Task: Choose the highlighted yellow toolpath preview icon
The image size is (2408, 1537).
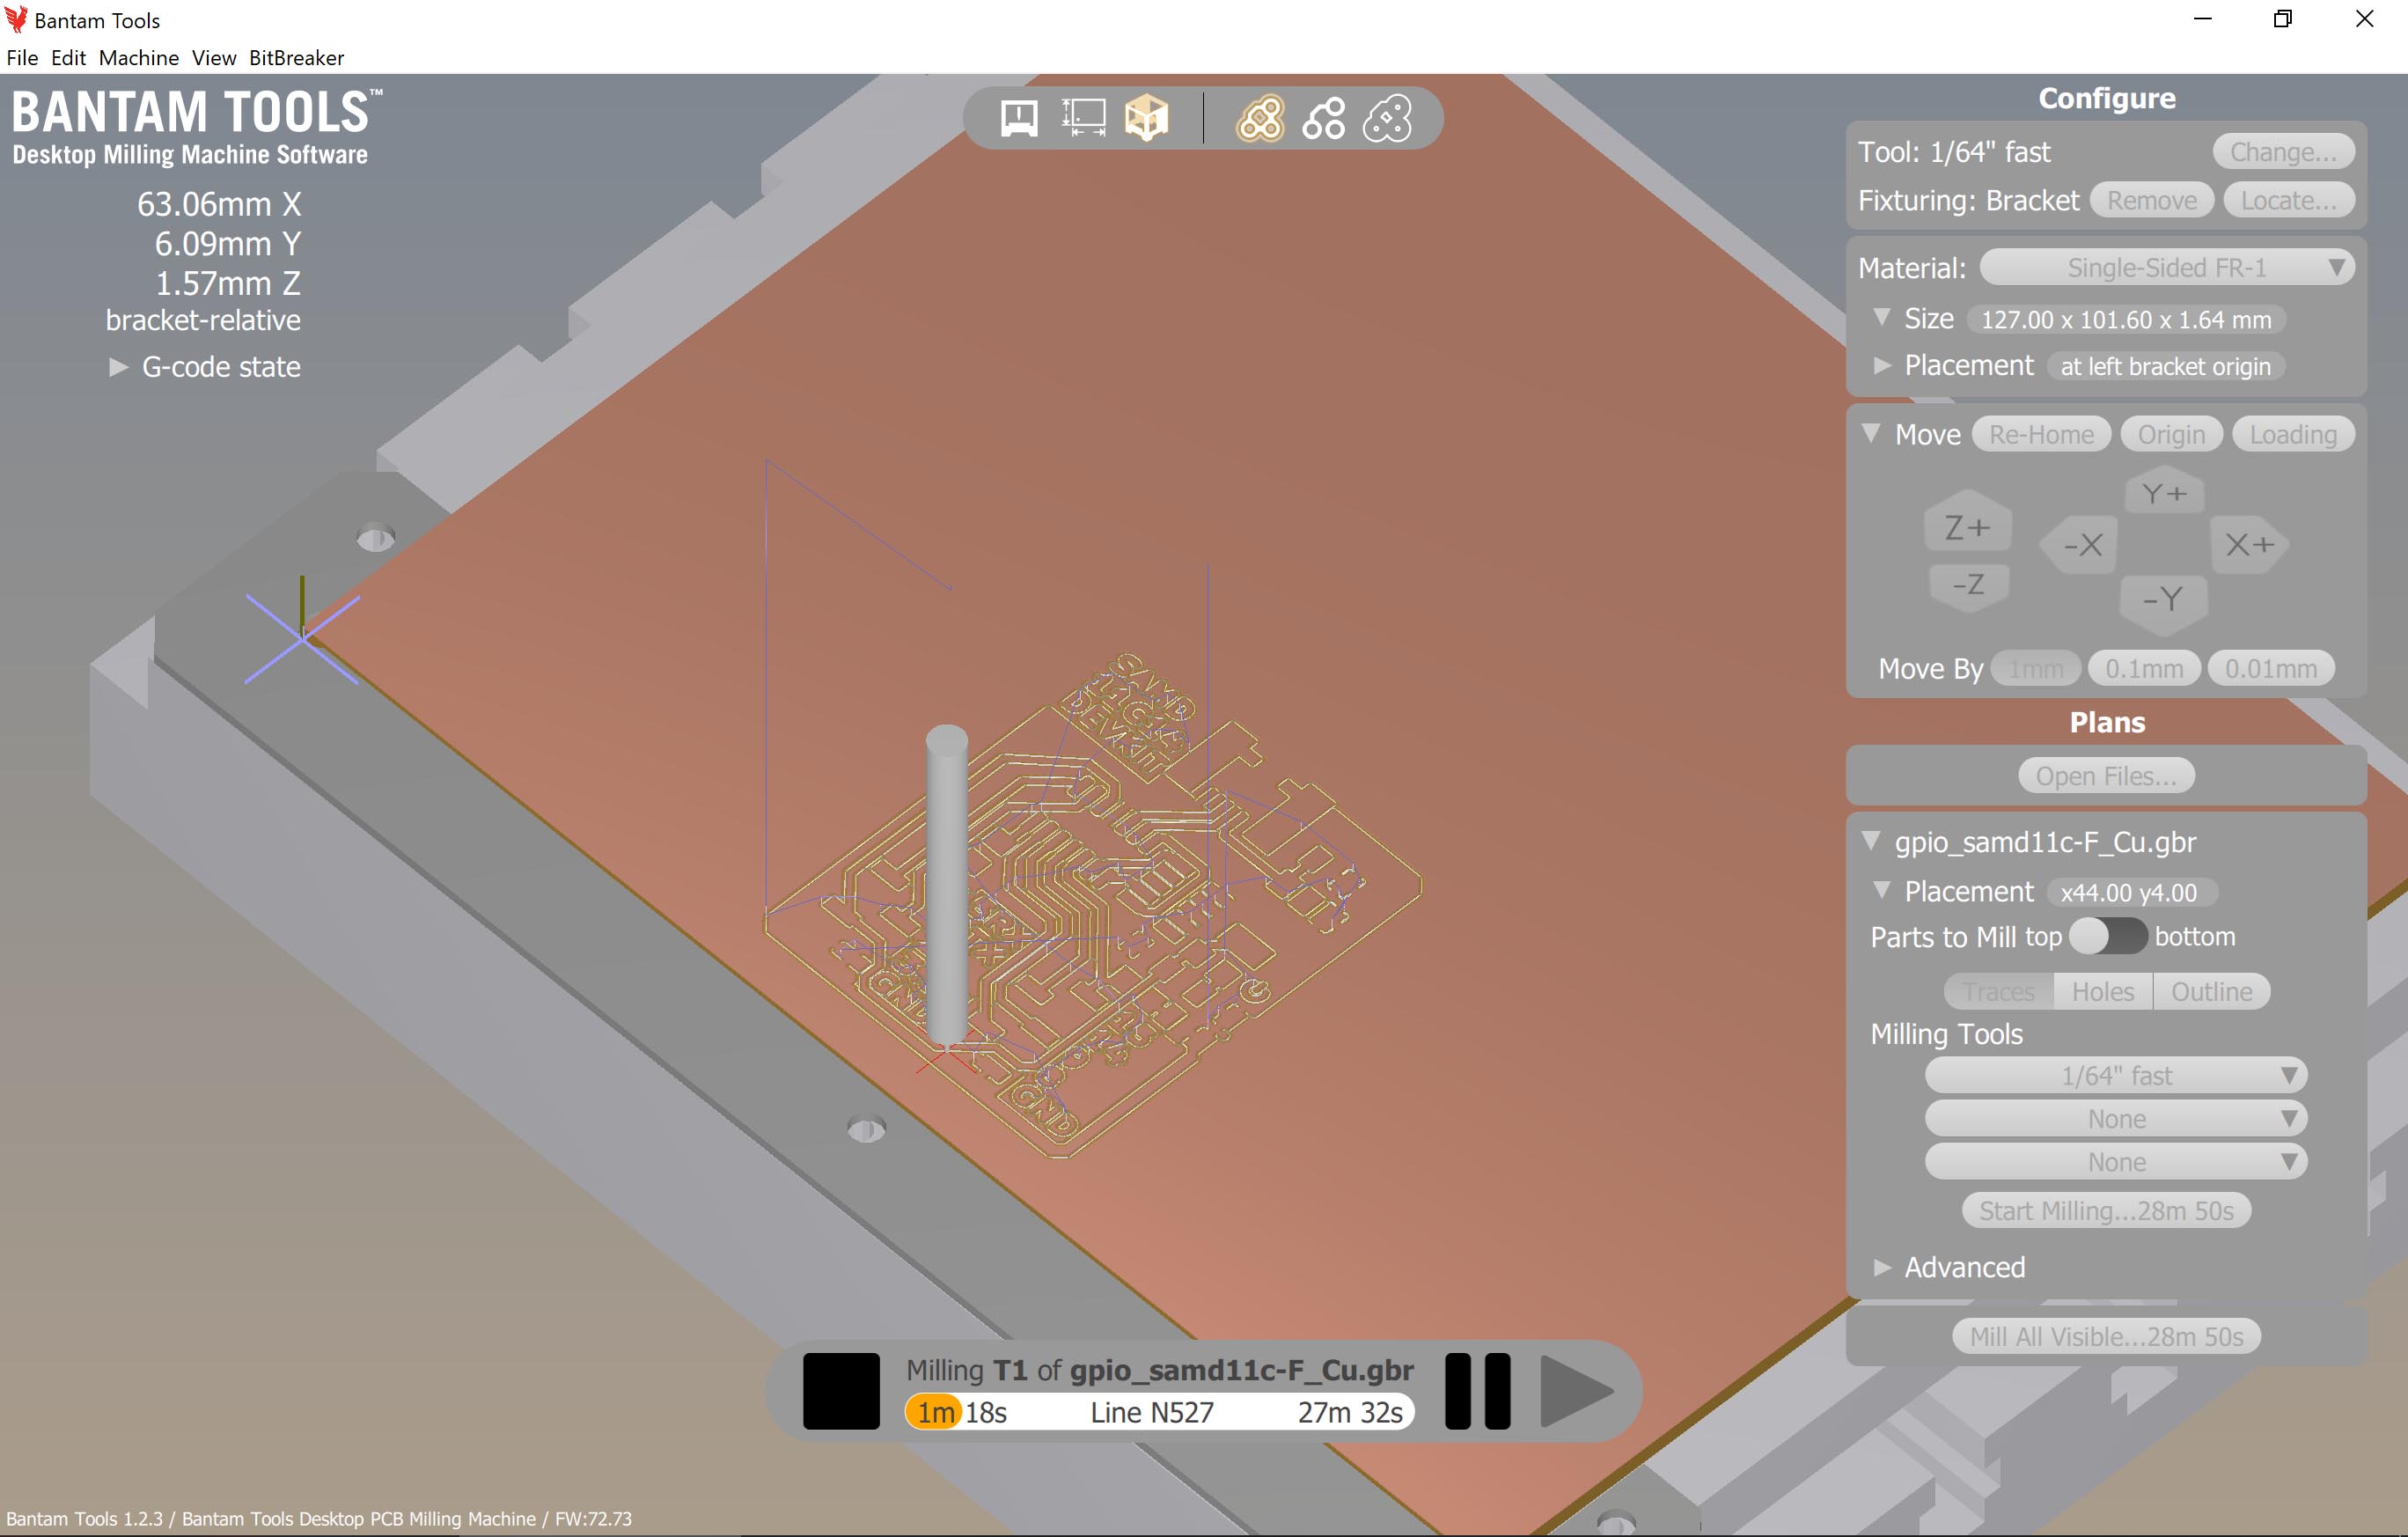Action: click(x=1259, y=118)
